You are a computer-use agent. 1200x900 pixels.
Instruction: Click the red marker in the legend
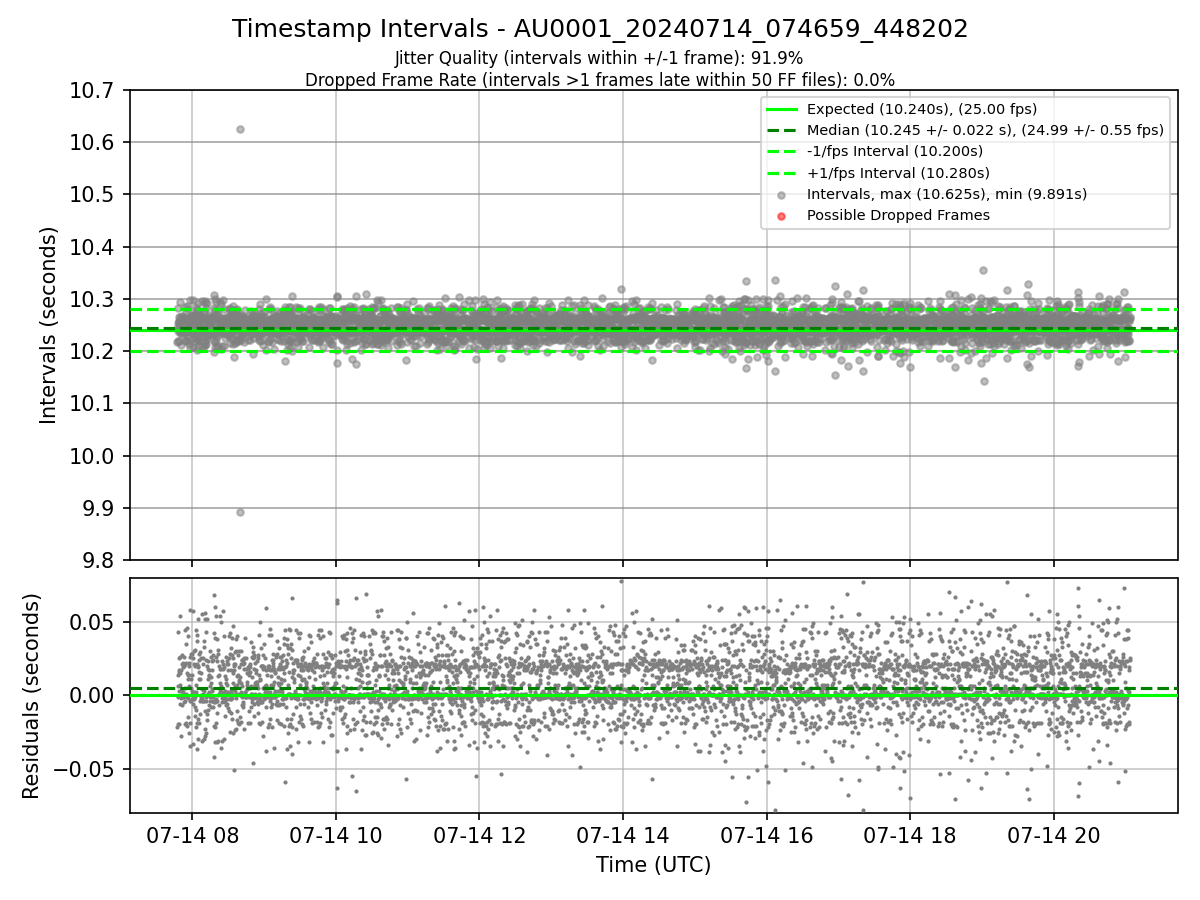coord(782,215)
